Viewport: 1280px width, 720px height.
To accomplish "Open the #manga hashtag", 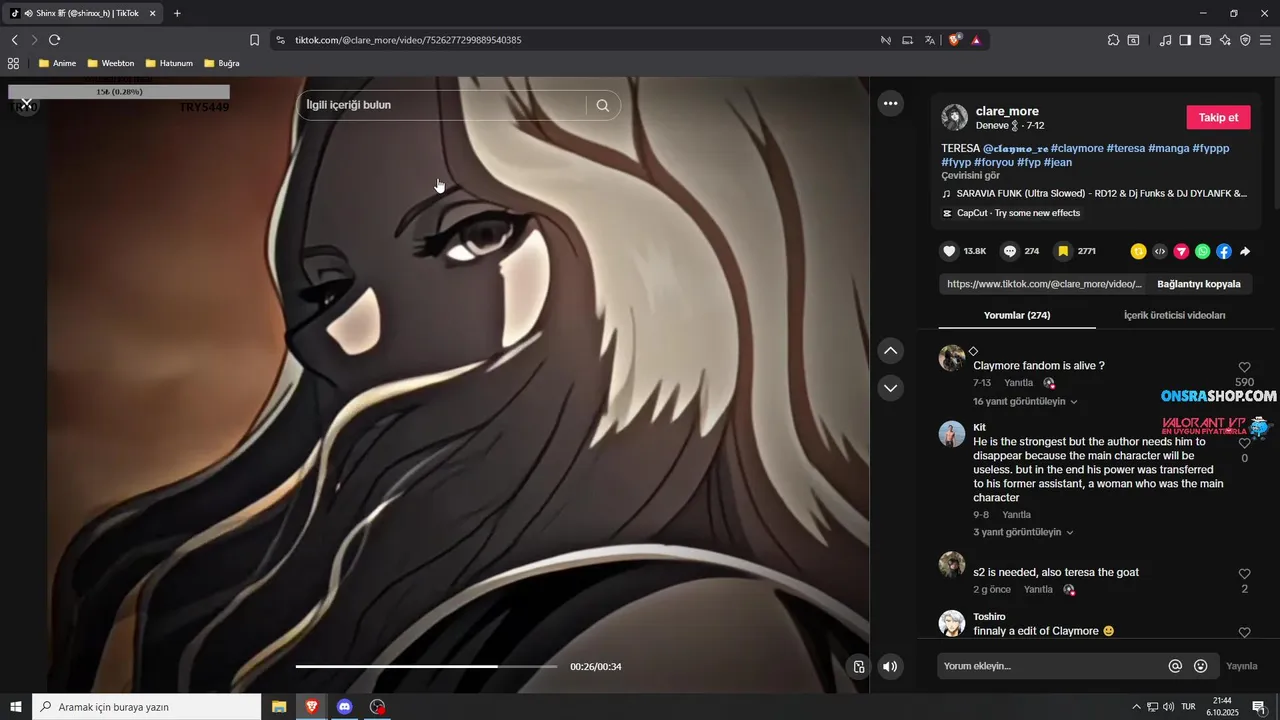I will point(1168,148).
